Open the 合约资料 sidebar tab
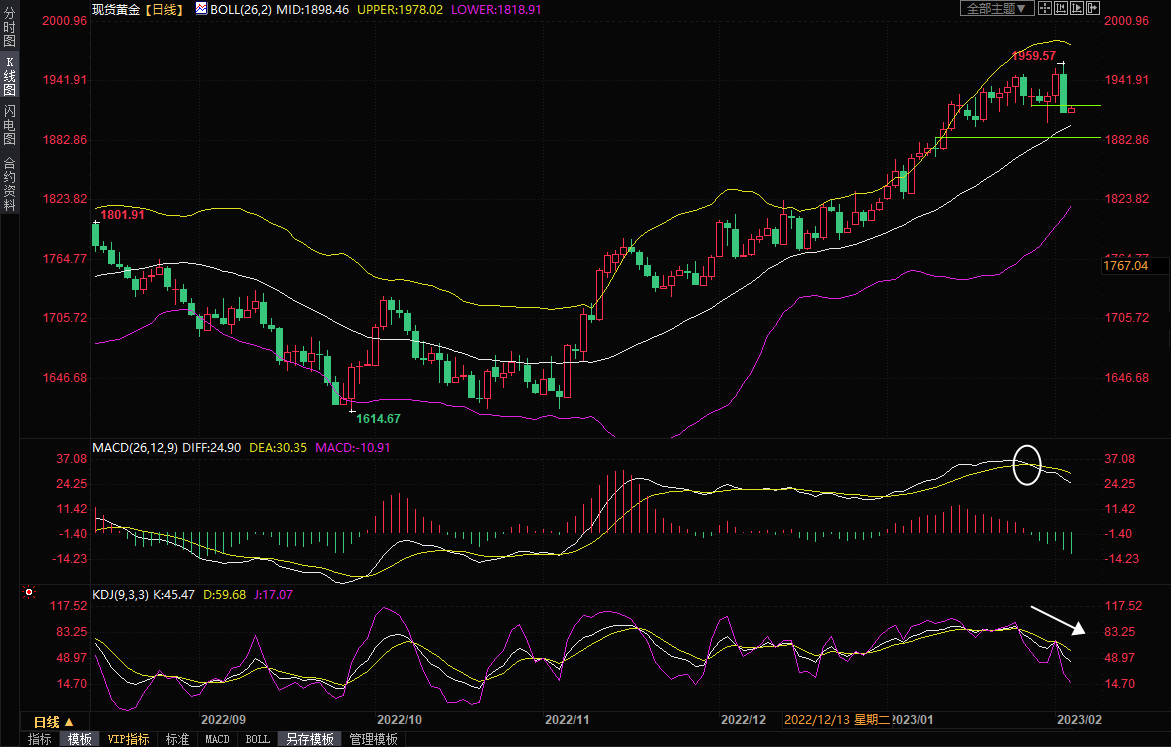This screenshot has width=1171, height=747. point(9,184)
